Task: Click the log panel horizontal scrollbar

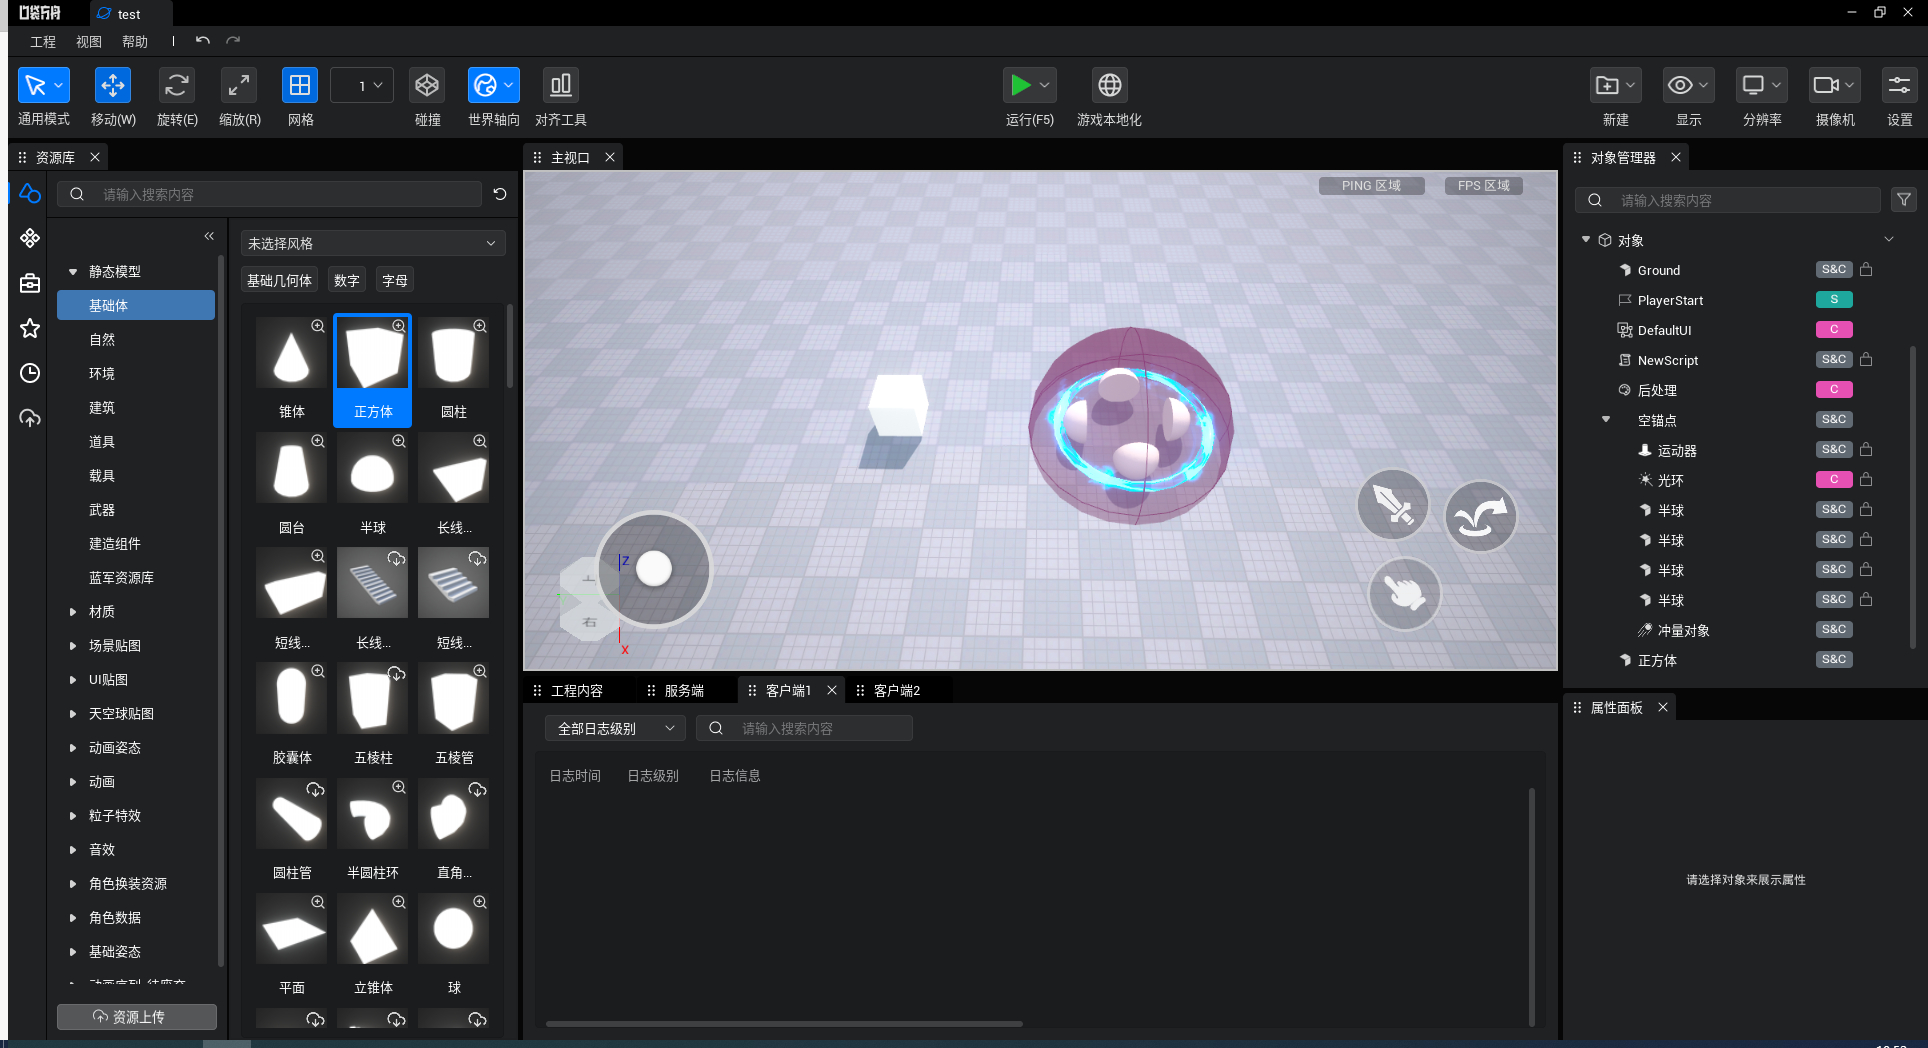Action: pos(784,1024)
